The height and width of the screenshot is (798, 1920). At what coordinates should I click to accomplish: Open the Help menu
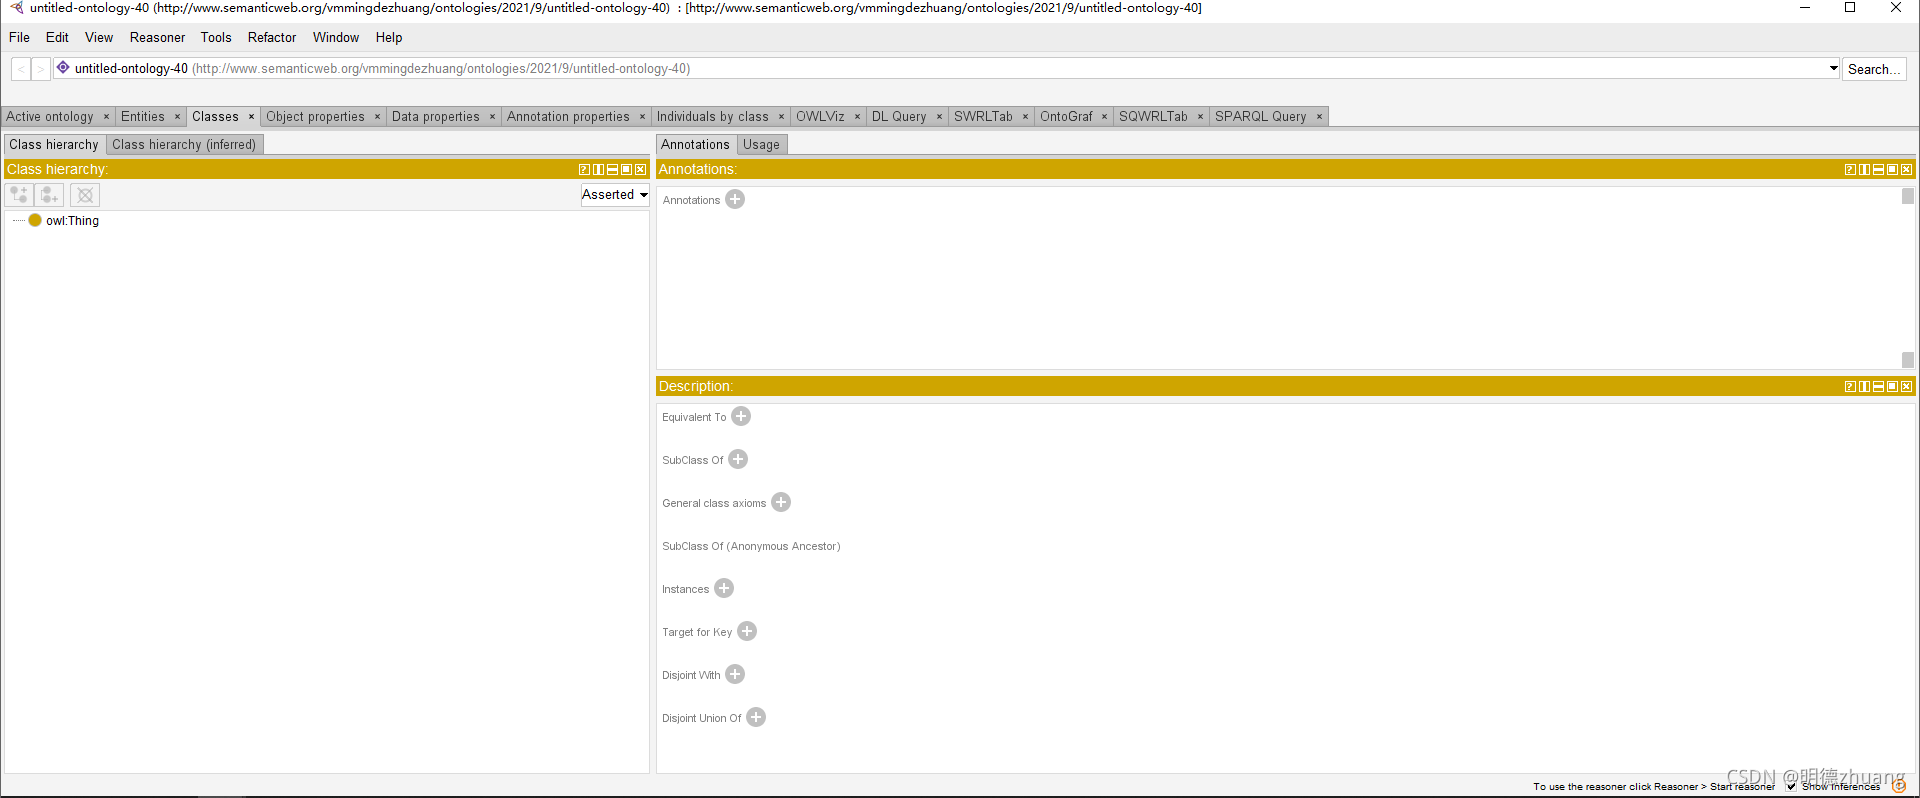(389, 38)
